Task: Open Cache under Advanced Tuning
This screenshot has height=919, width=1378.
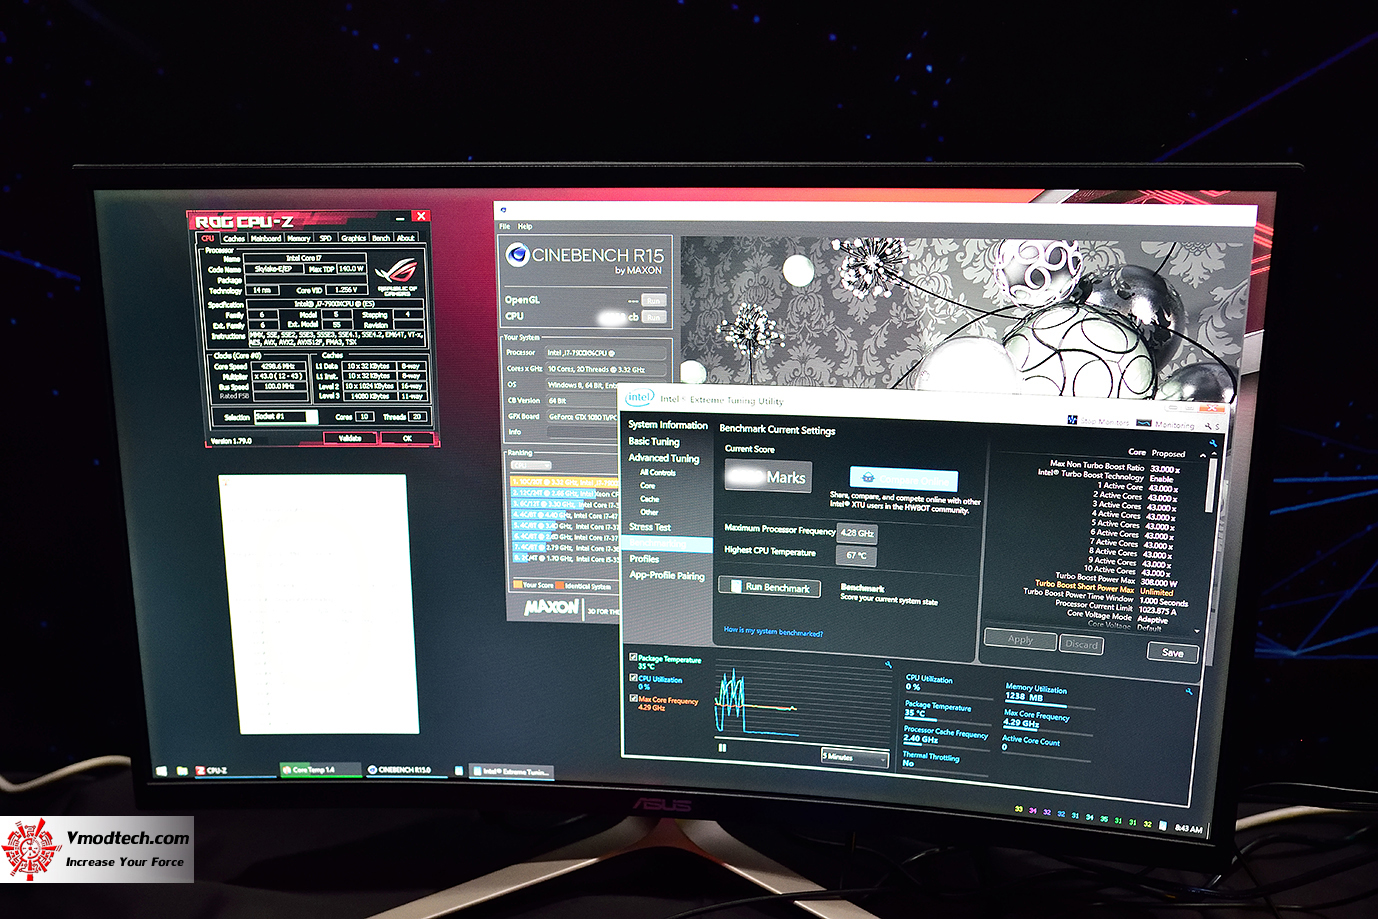Action: (650, 498)
